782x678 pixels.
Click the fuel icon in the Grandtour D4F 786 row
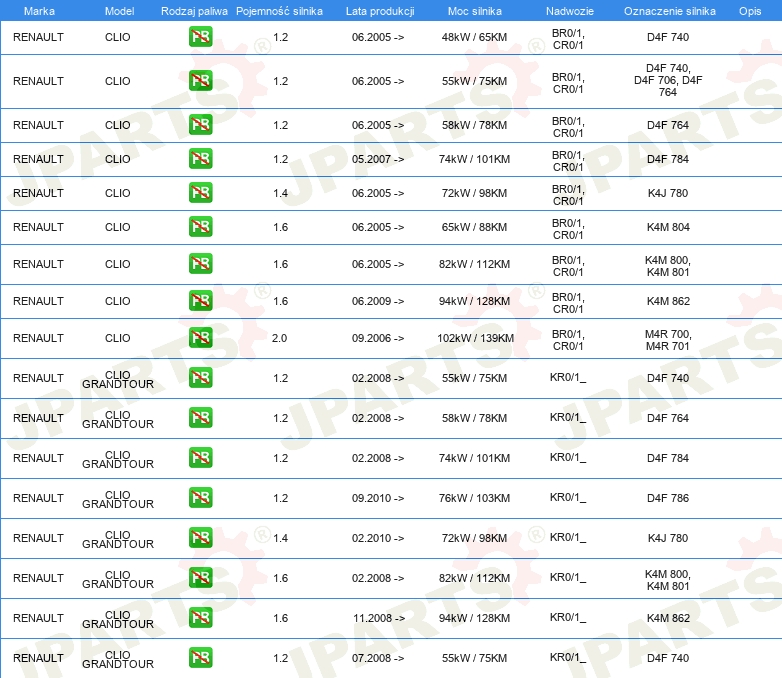click(200, 497)
